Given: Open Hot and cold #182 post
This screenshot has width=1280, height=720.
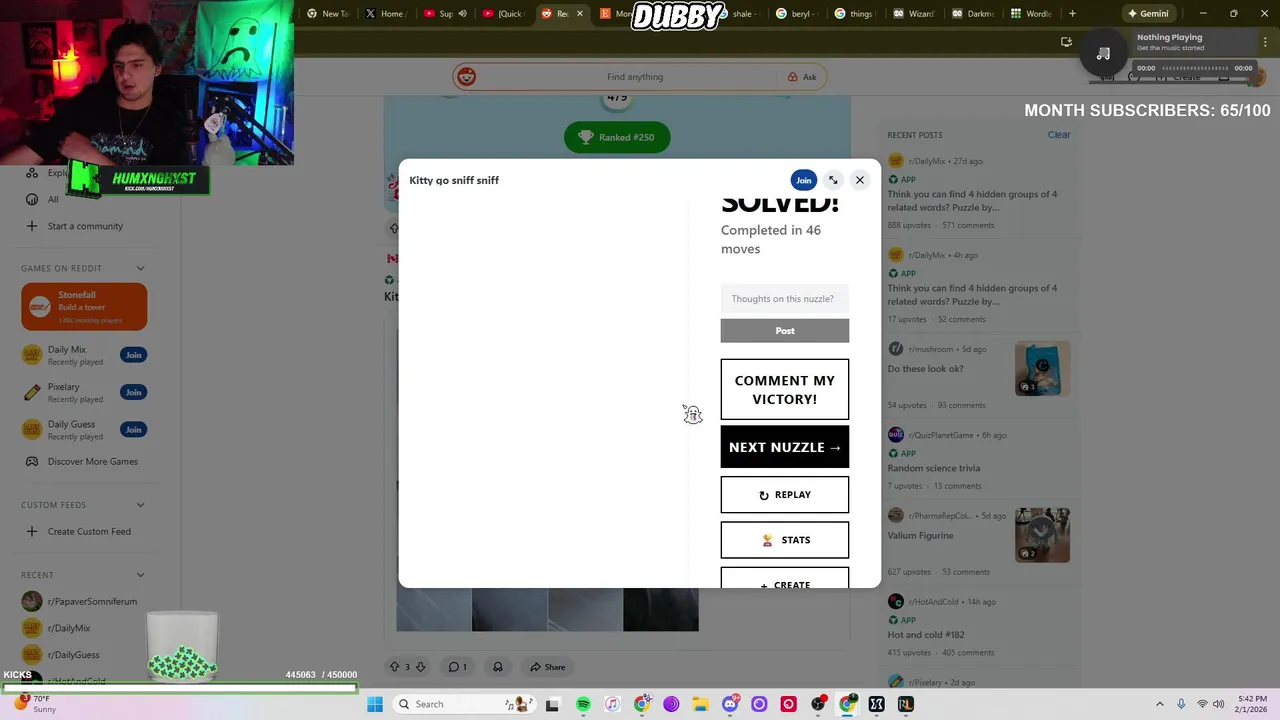Looking at the screenshot, I should [926, 634].
